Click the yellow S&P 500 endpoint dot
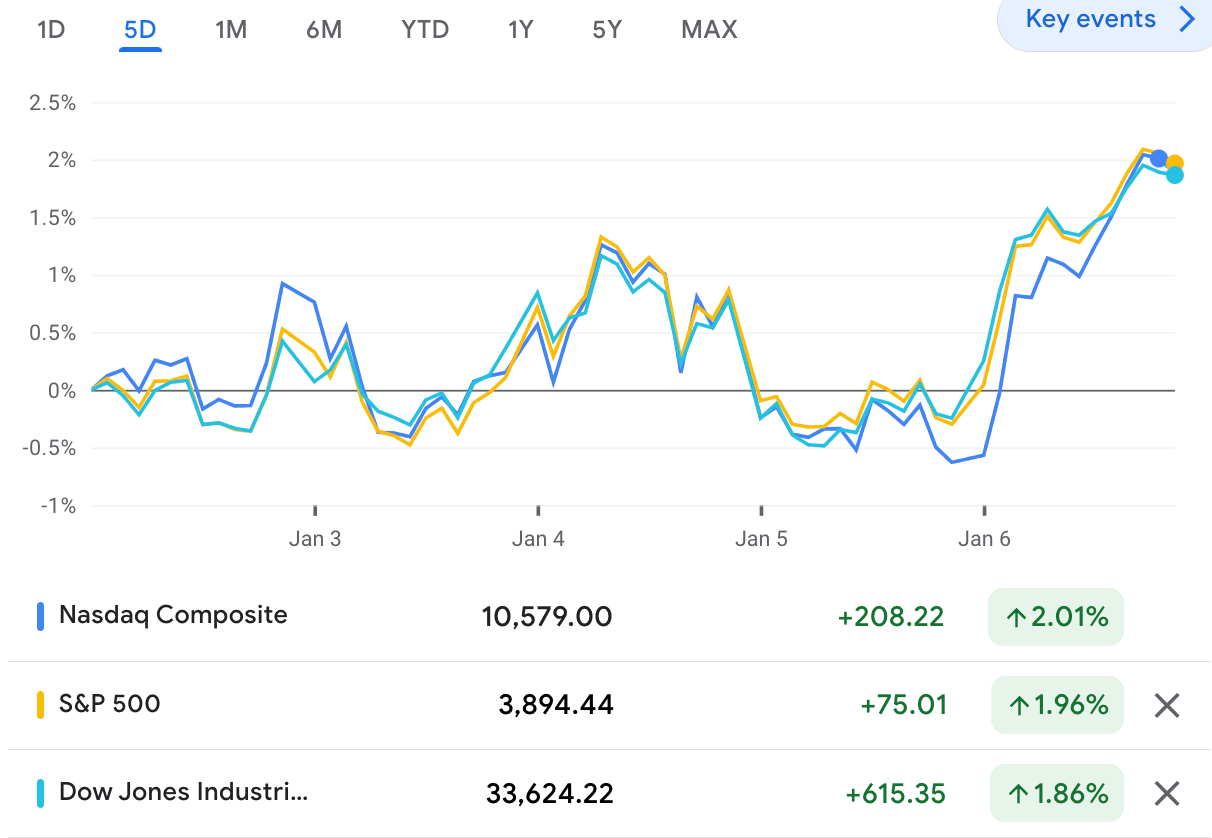The image size is (1212, 838). click(1175, 164)
